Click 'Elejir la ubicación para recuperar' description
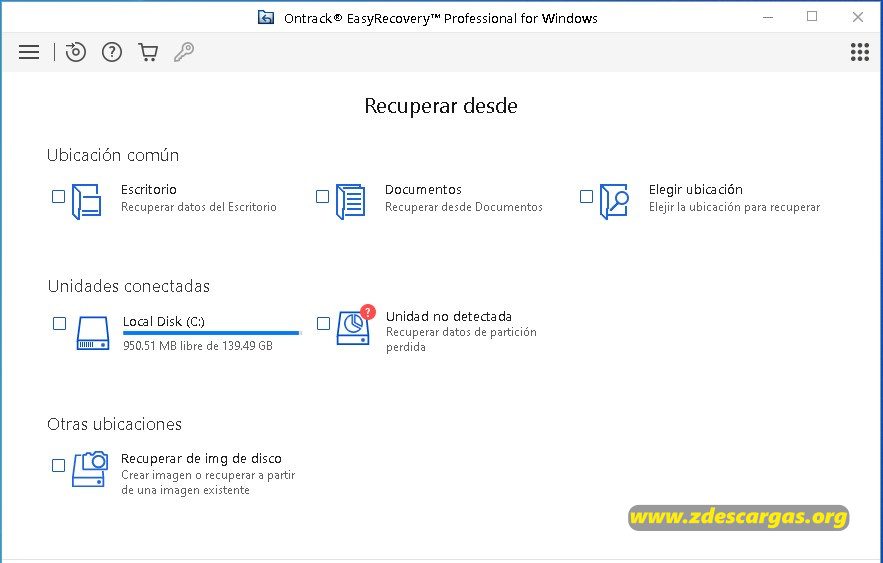 [x=734, y=207]
